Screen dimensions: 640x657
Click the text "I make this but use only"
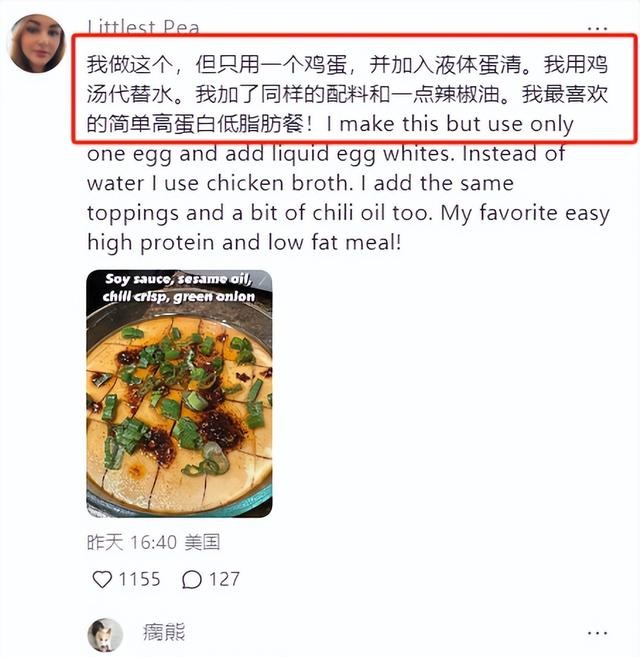point(450,124)
